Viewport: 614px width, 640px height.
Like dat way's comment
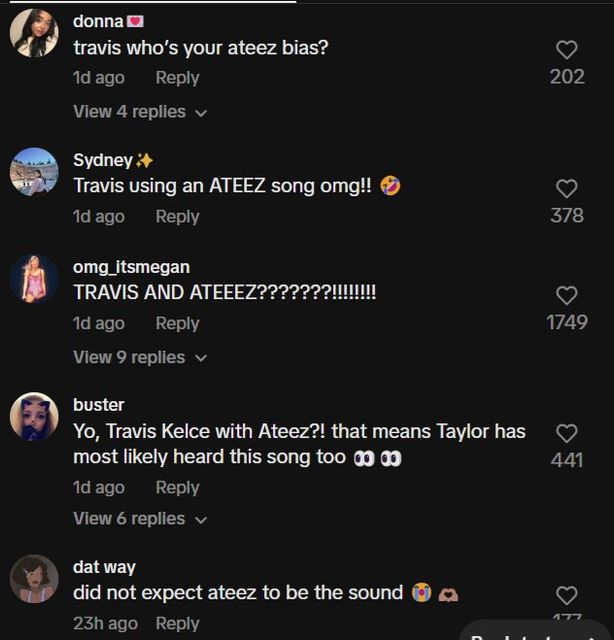coord(567,596)
